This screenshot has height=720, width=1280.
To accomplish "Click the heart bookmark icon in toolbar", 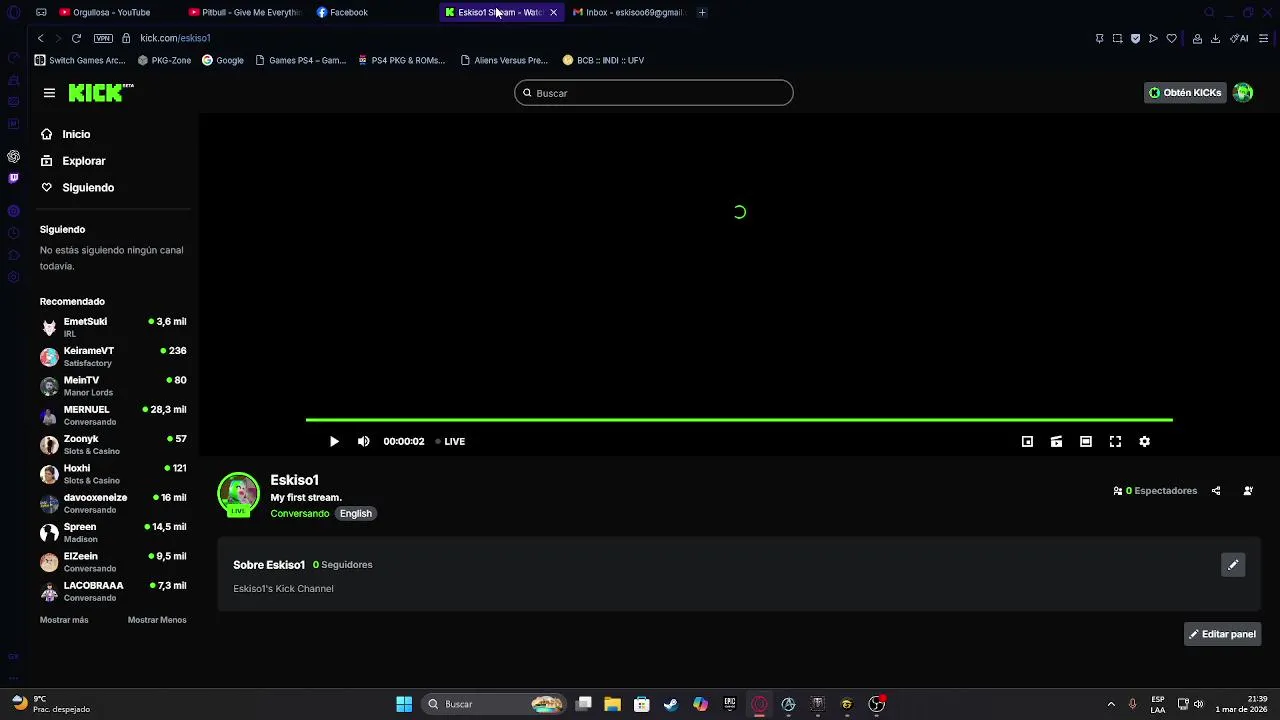I will coord(1172,38).
